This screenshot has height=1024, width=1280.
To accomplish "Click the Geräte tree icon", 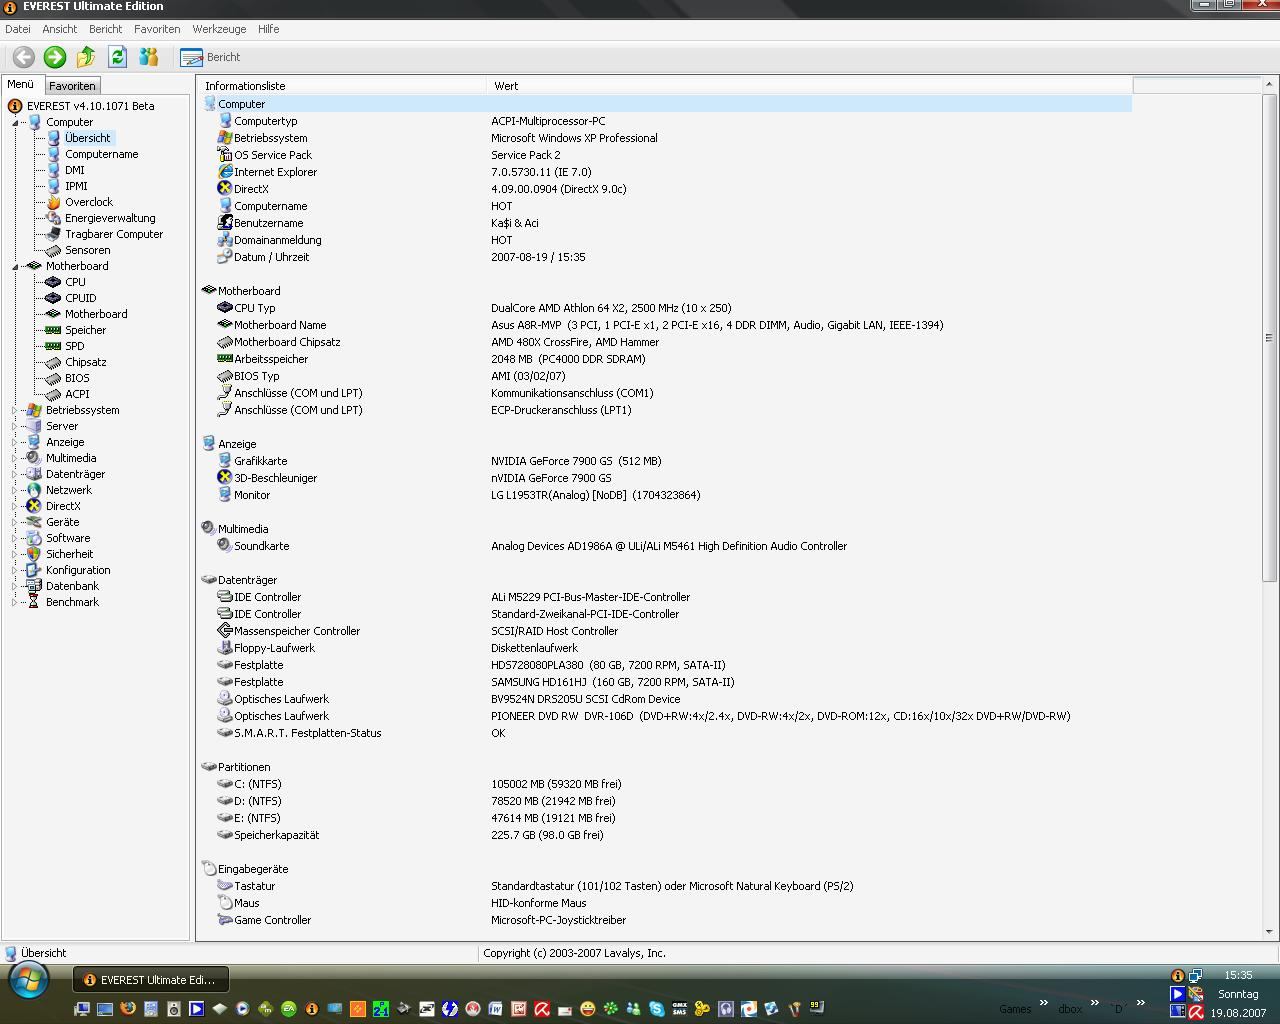I will click(34, 522).
